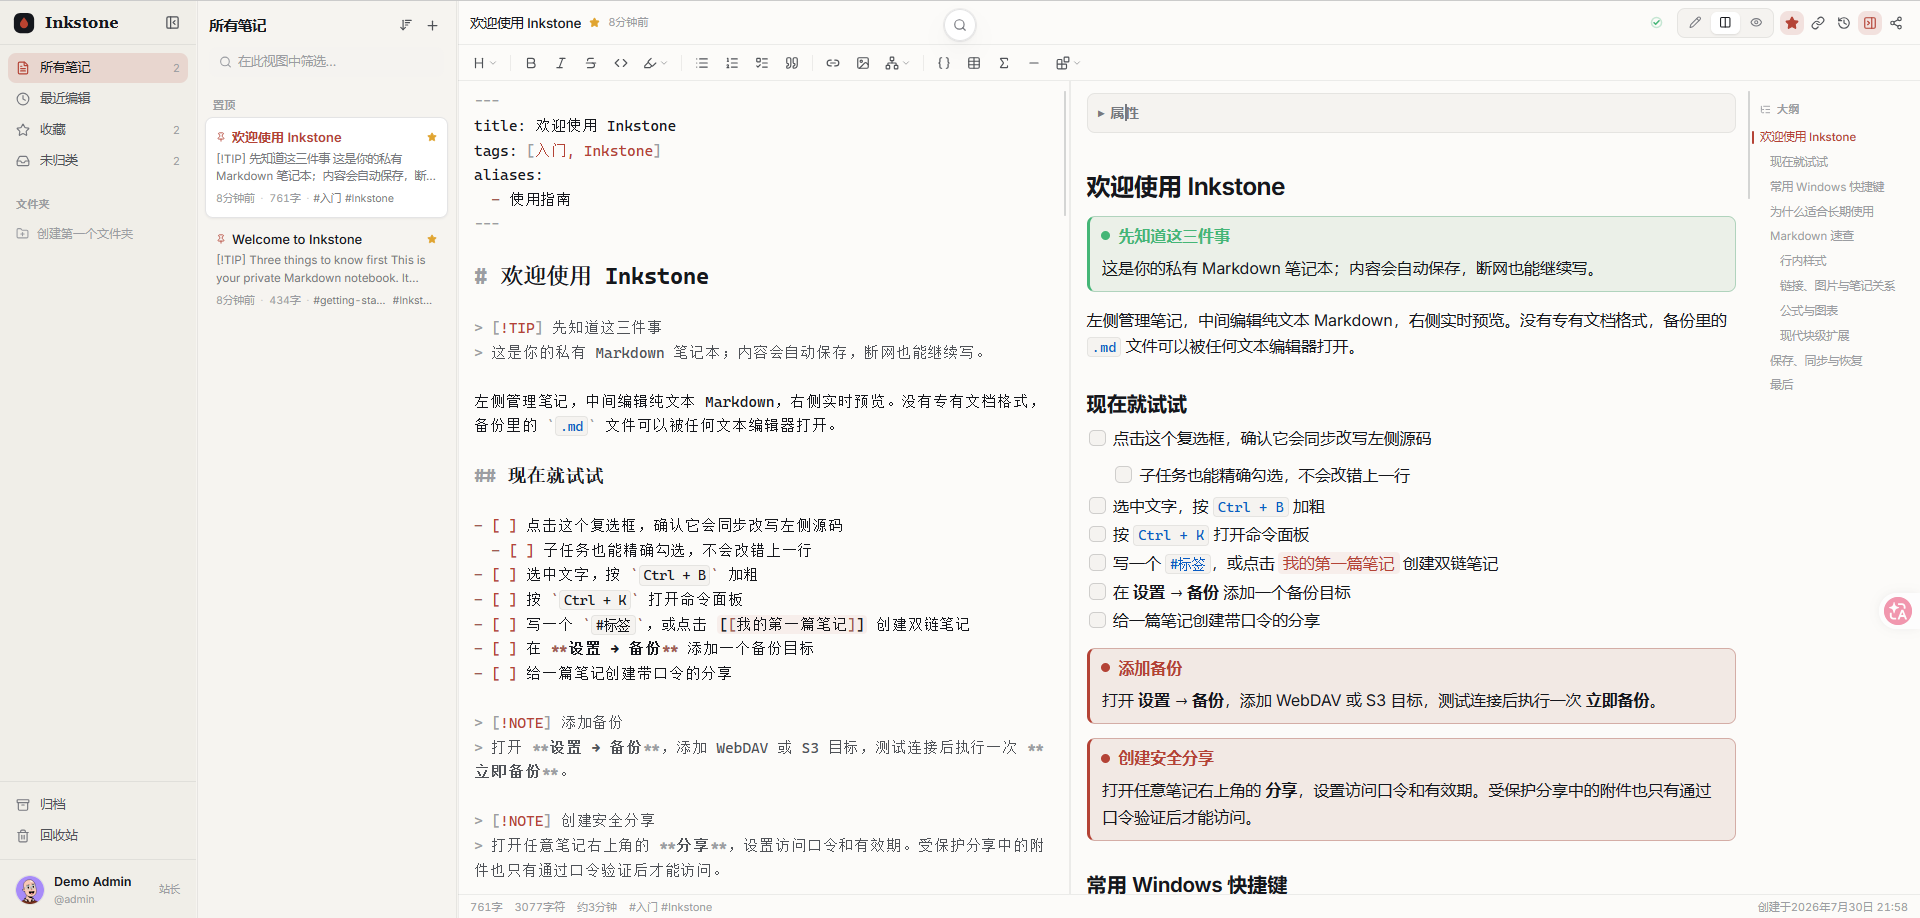
Task: Follow the 我的第一篇笔记 wiki link in preview
Action: [1338, 564]
